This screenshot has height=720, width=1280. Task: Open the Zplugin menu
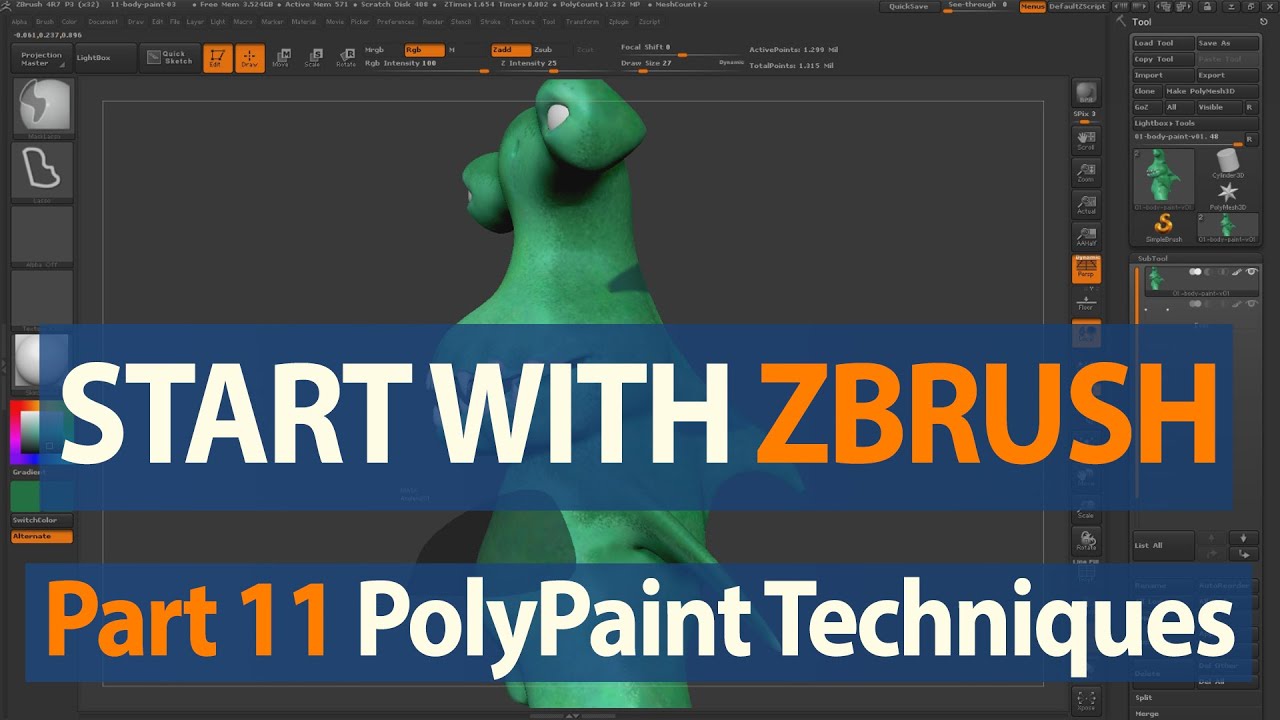[x=619, y=21]
